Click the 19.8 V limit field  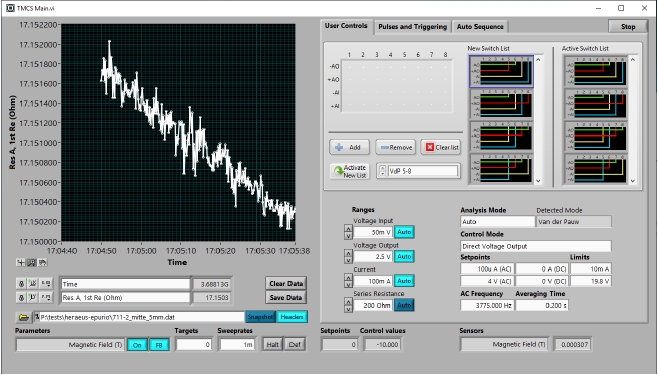[590, 281]
